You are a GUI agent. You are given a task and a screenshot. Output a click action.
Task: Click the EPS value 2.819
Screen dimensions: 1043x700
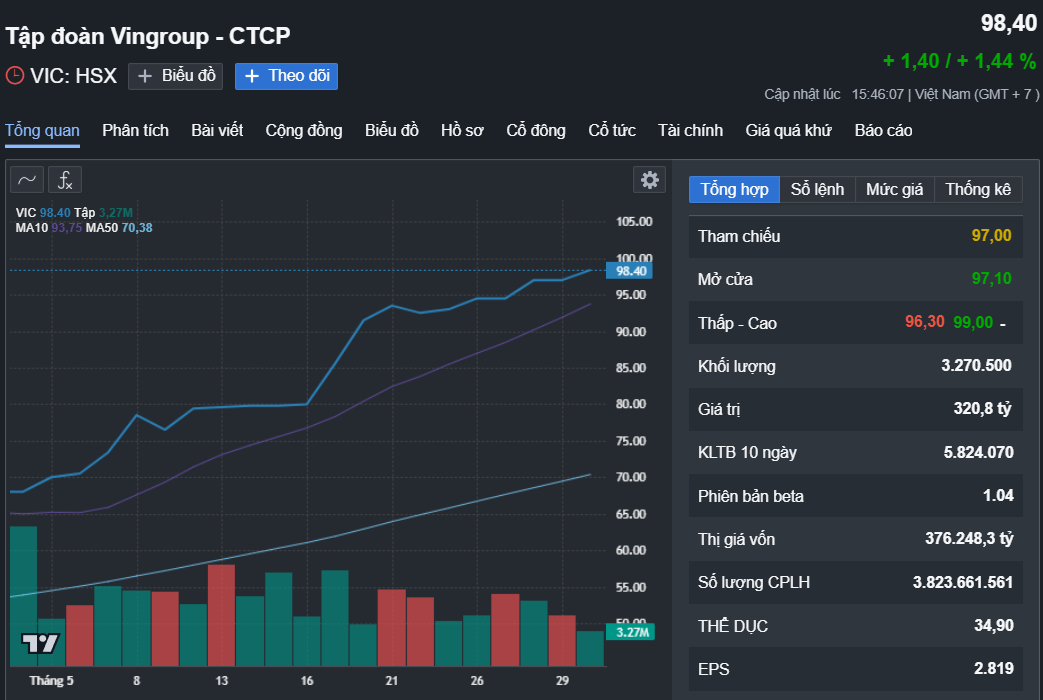994,669
